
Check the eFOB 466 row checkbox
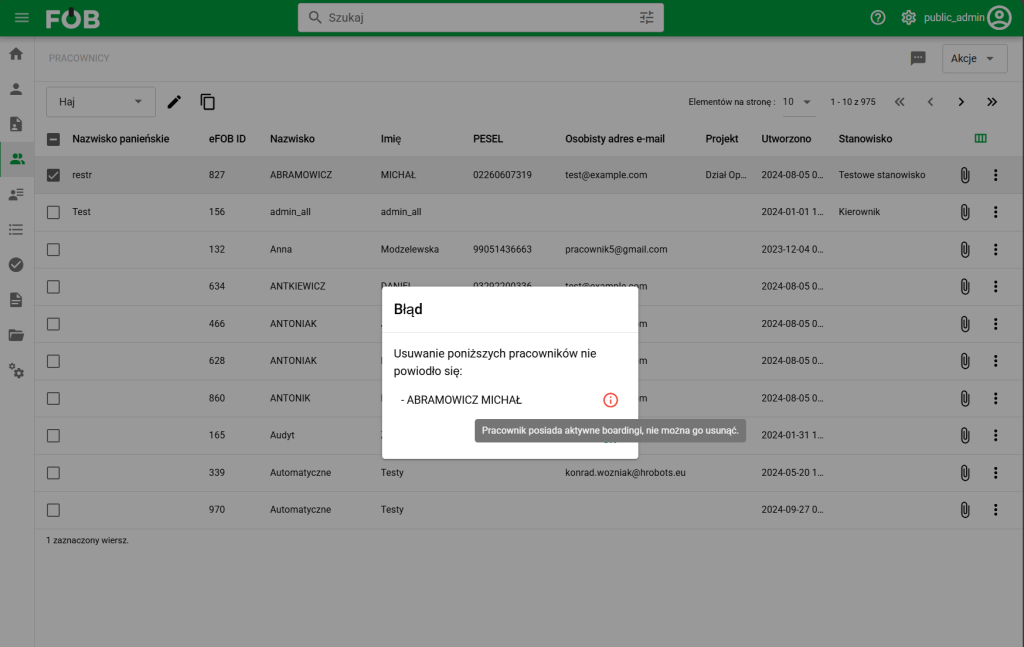(54, 324)
